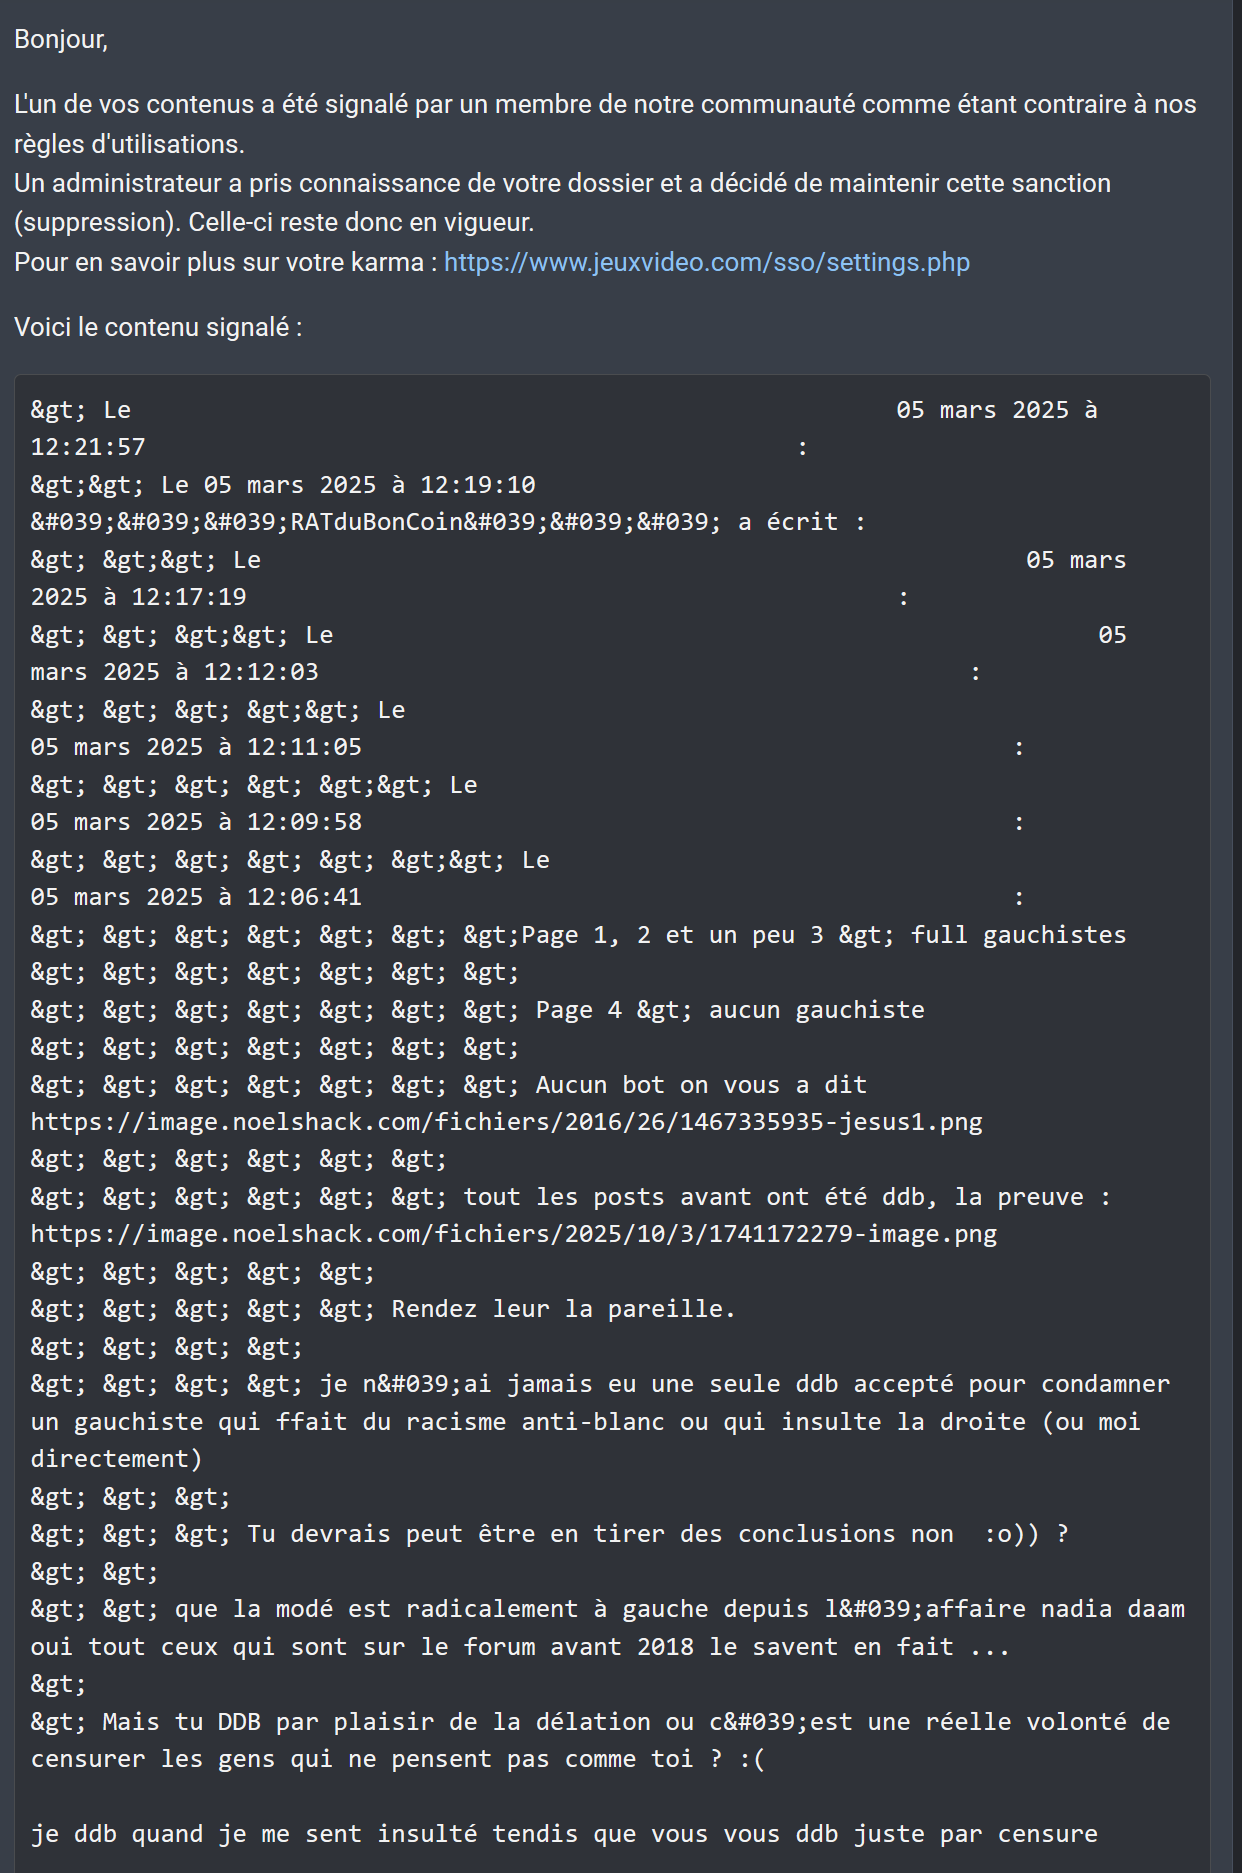The image size is (1242, 1873).
Task: Click the "Voici le contenu signalé :" line
Action: (158, 327)
